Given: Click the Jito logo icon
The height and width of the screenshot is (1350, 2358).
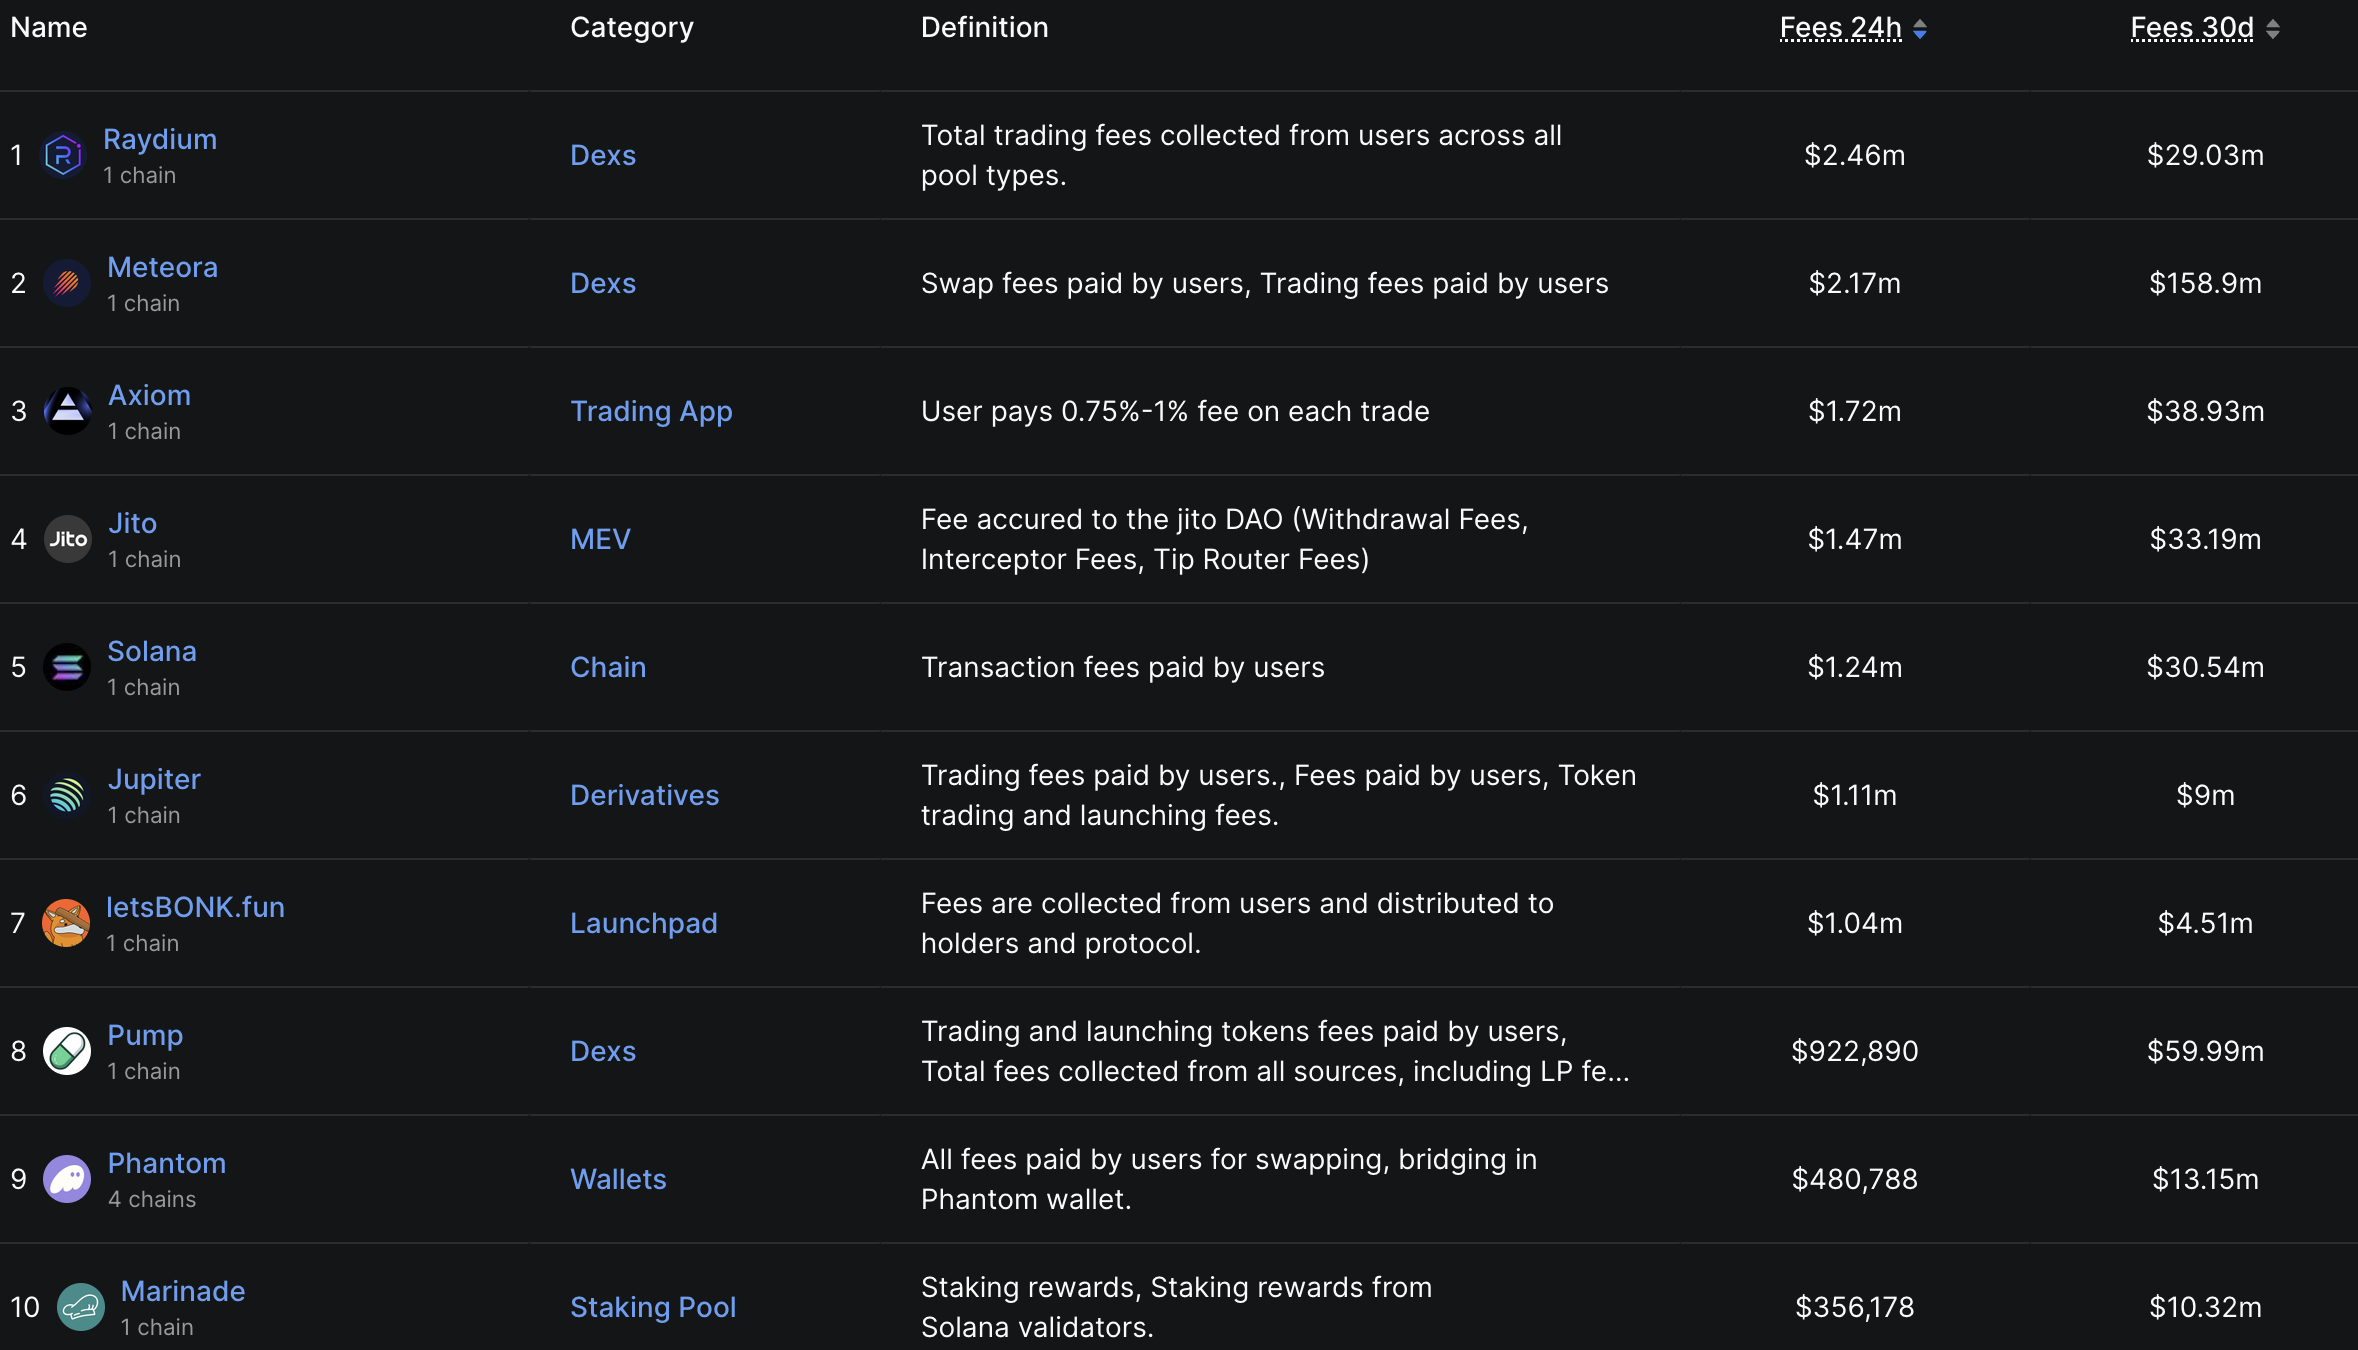Looking at the screenshot, I should click(x=68, y=539).
